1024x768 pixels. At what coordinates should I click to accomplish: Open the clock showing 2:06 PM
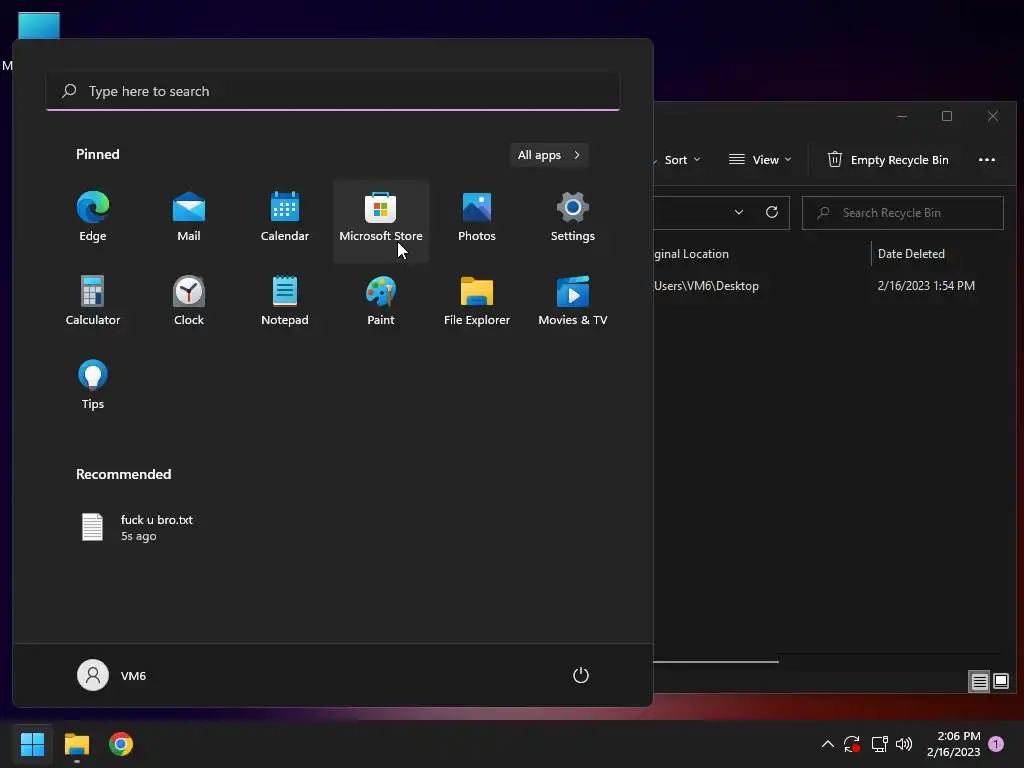pyautogui.click(x=953, y=744)
